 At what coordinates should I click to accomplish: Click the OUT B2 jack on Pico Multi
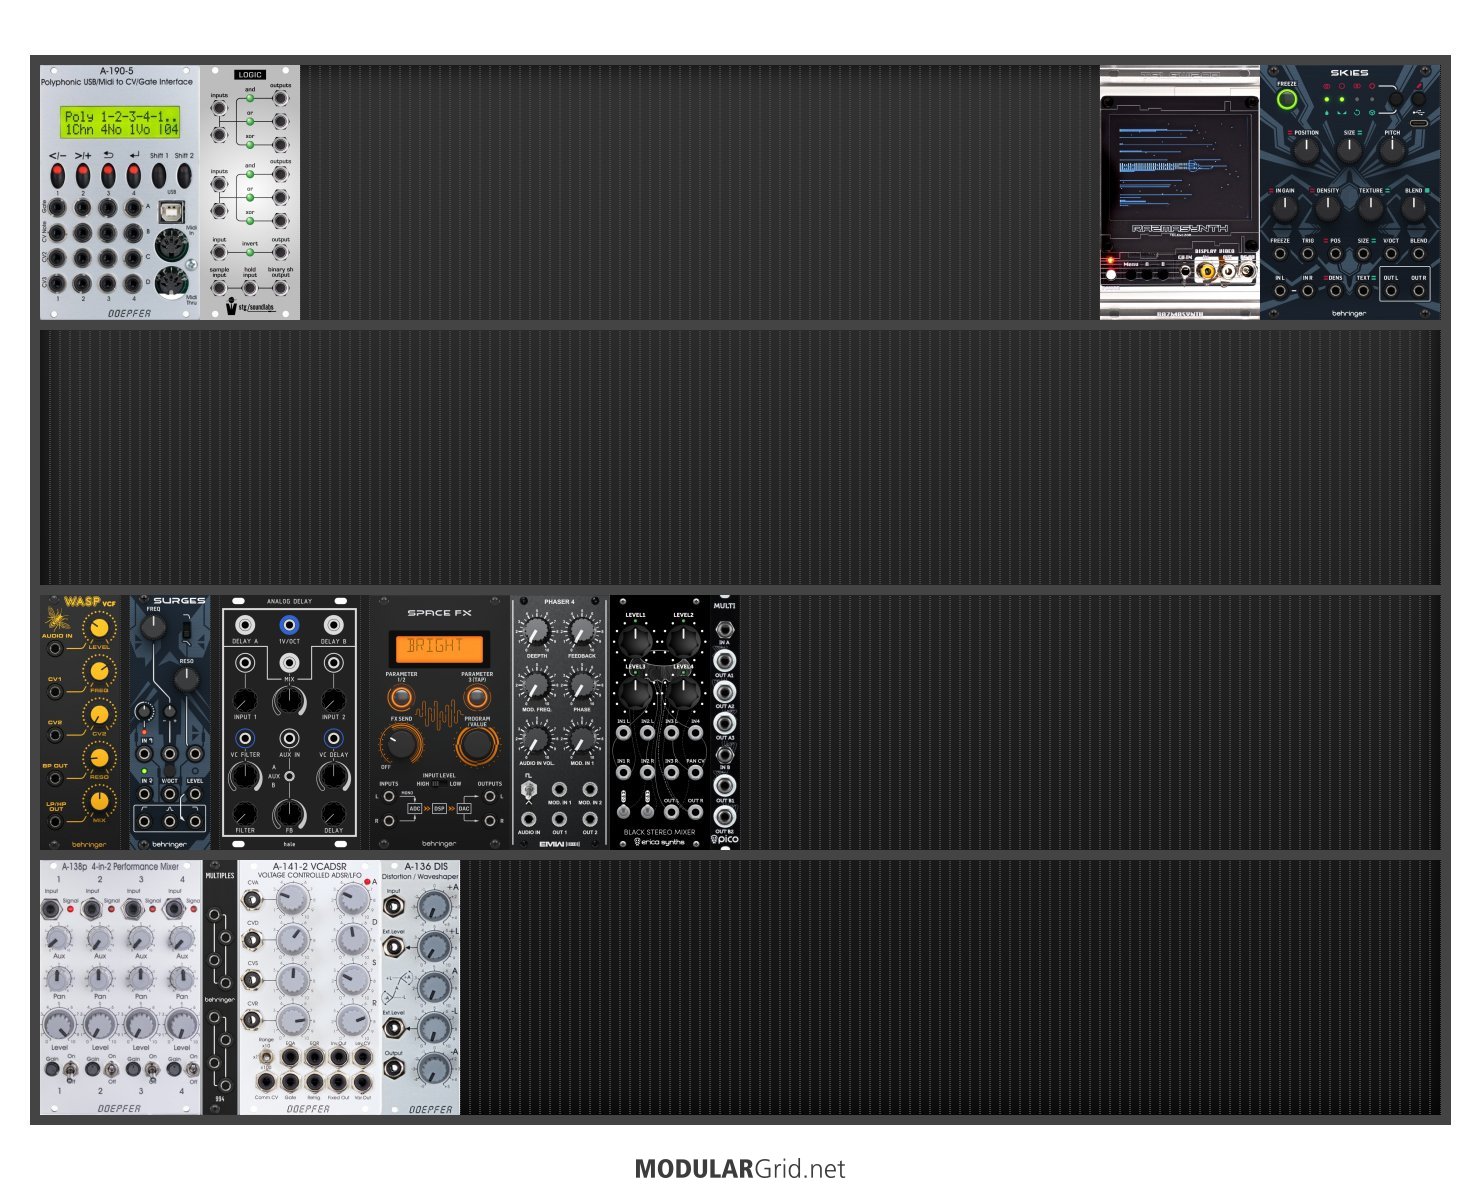[724, 817]
